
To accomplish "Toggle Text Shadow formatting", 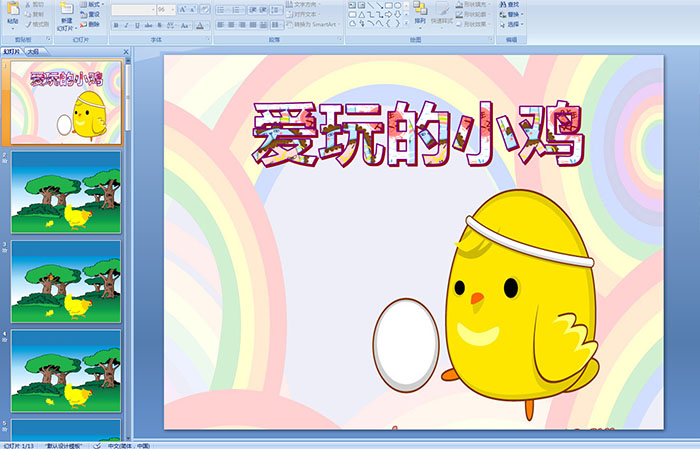I will [159, 25].
